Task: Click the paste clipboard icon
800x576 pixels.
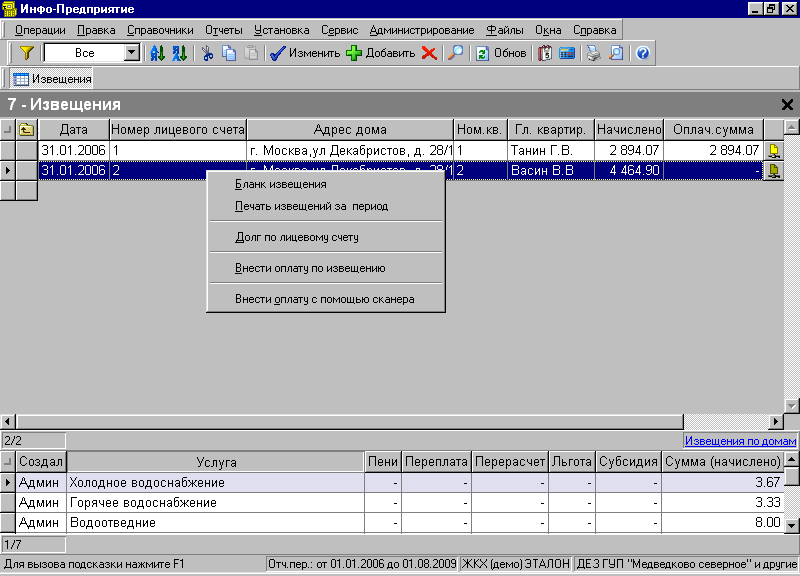Action: click(x=251, y=53)
